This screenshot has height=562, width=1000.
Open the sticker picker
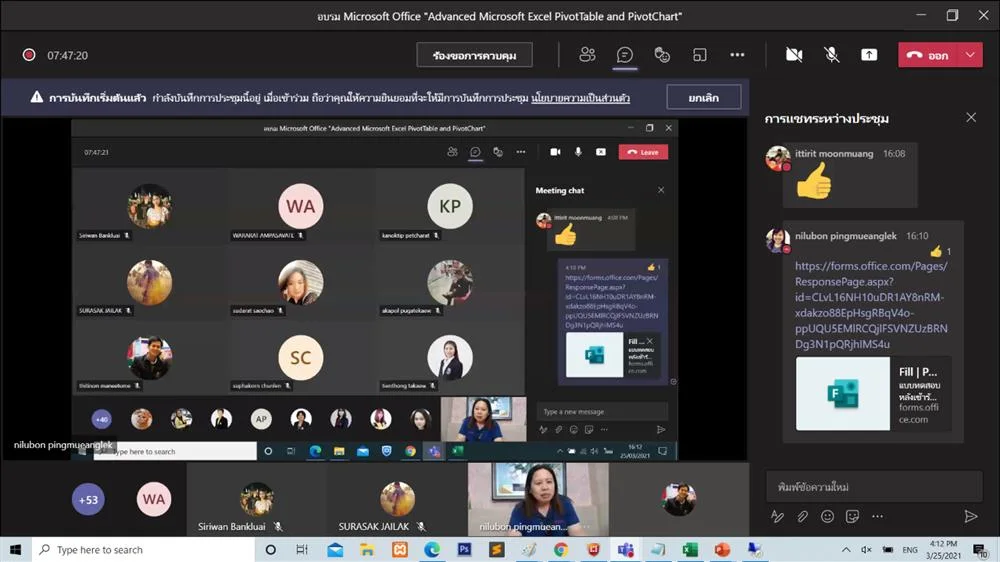852,516
